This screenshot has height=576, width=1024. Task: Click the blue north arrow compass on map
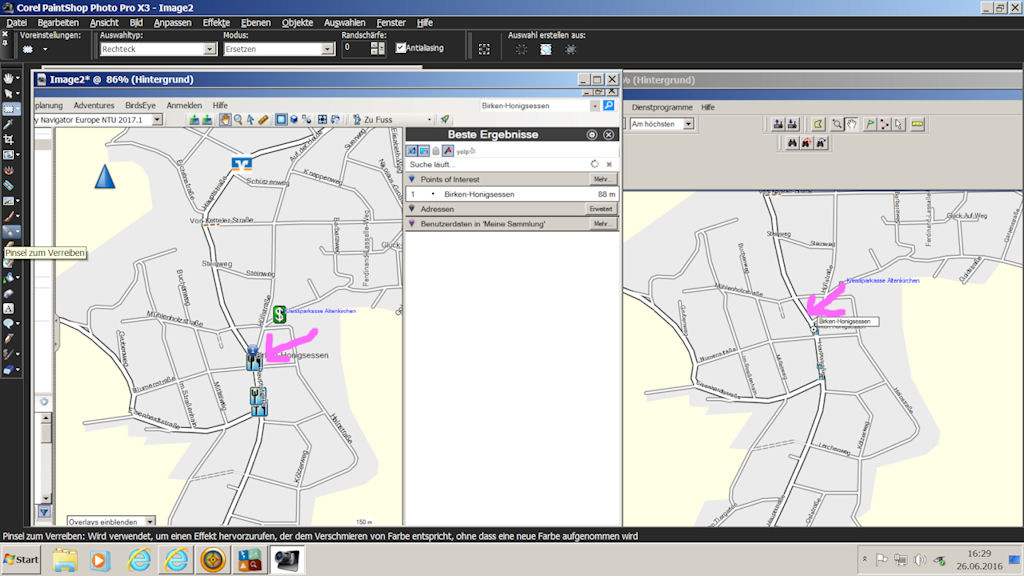(x=105, y=177)
